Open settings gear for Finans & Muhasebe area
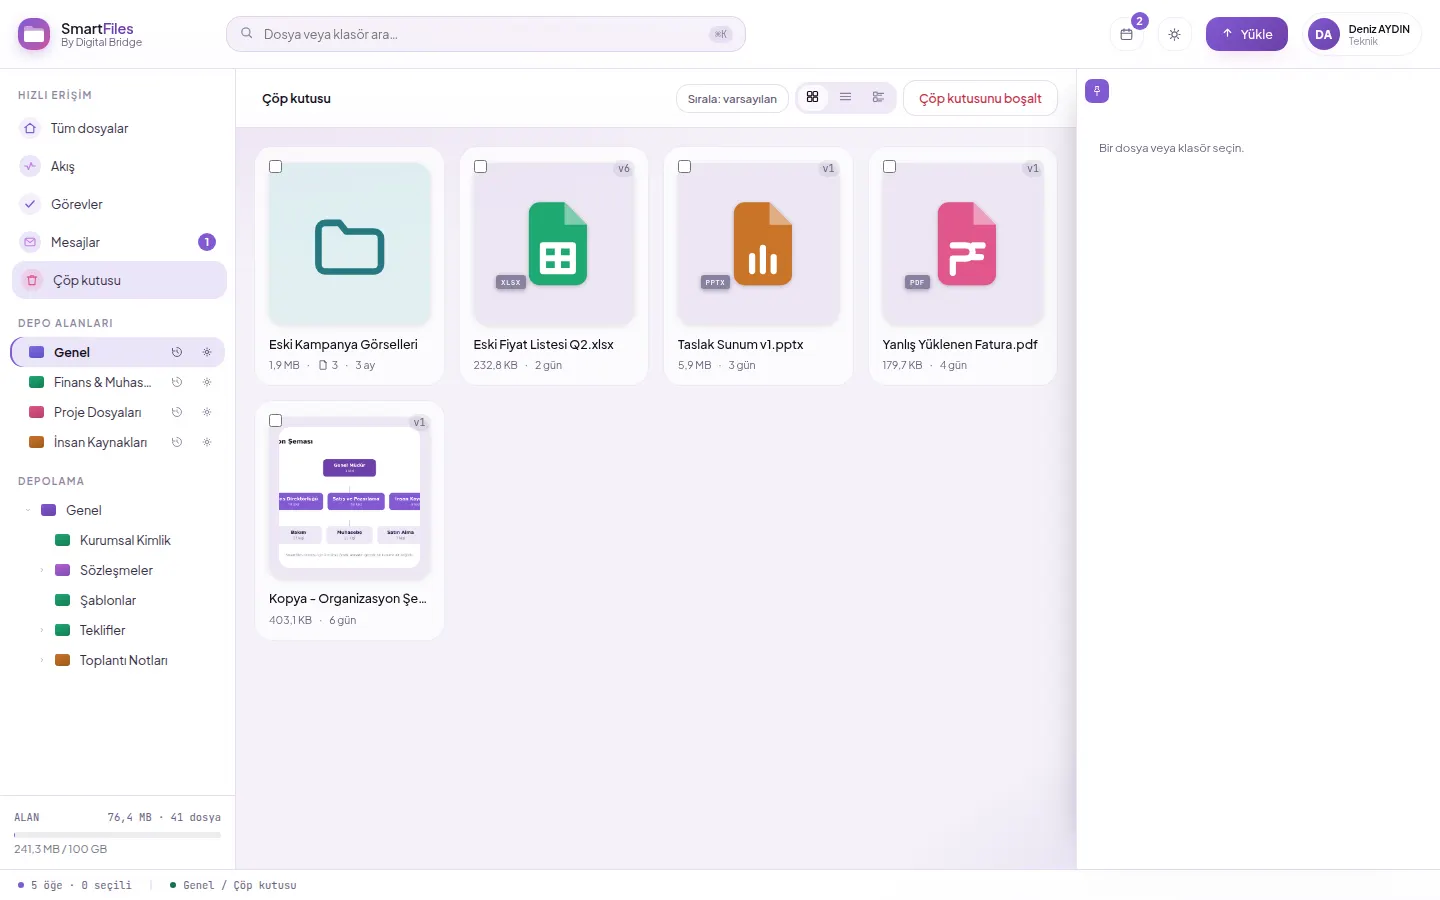The width and height of the screenshot is (1440, 900). [207, 382]
